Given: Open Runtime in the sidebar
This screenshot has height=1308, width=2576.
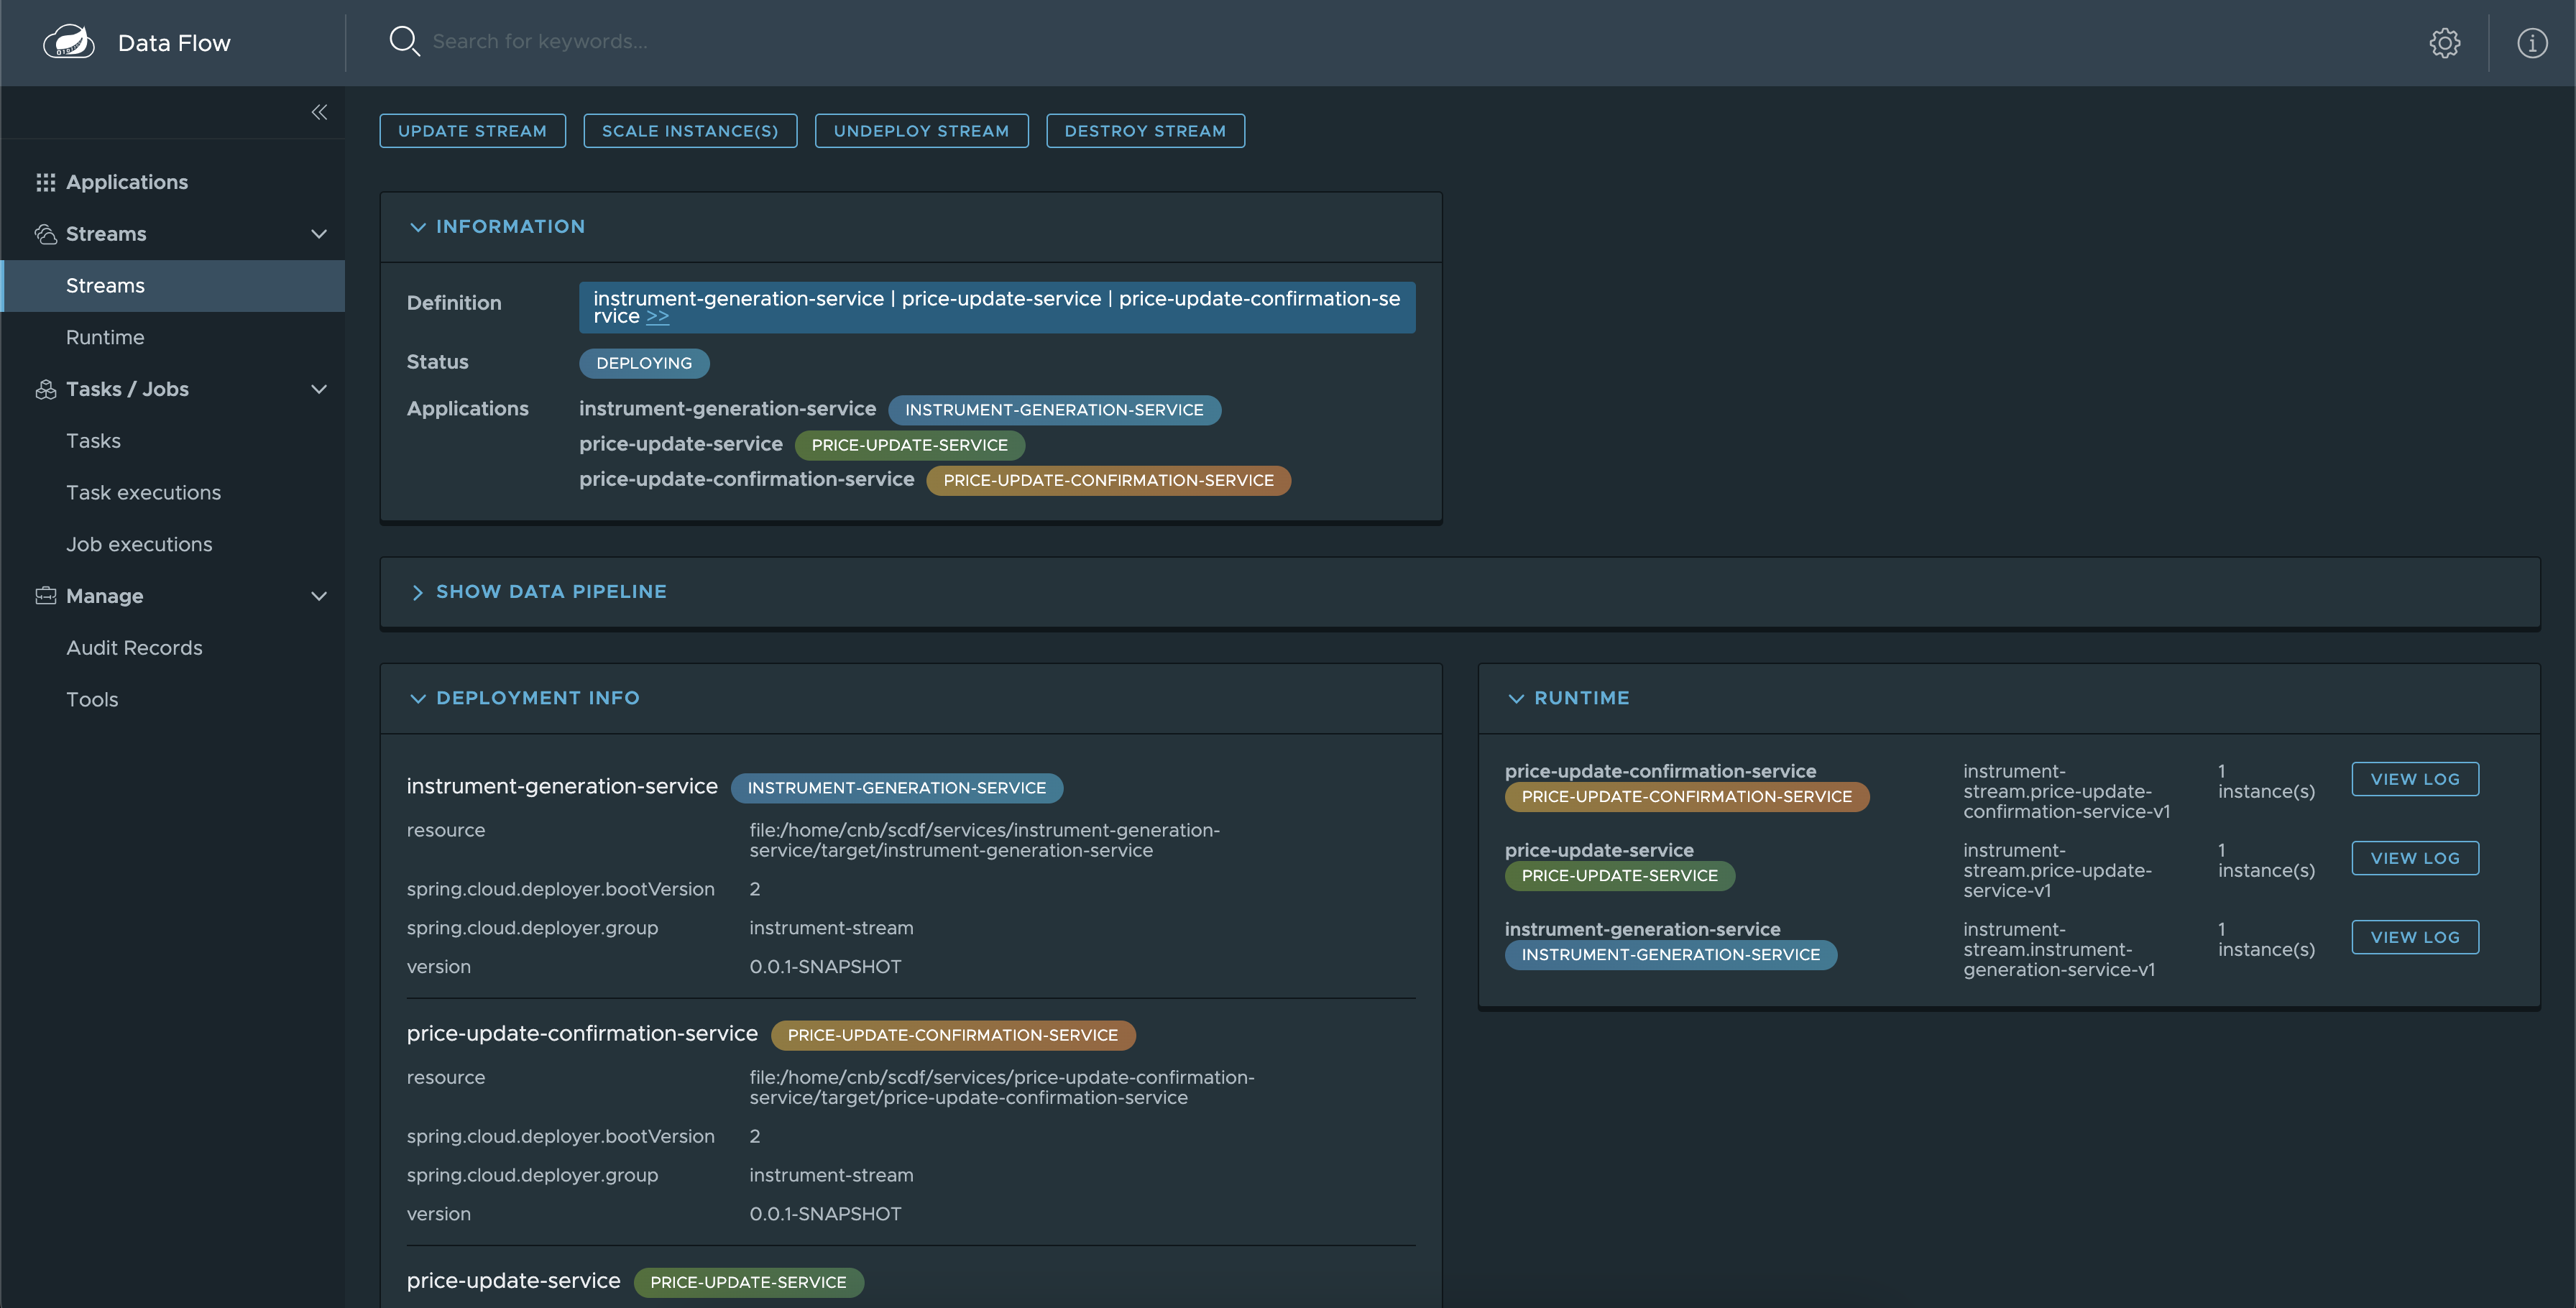Looking at the screenshot, I should (105, 337).
